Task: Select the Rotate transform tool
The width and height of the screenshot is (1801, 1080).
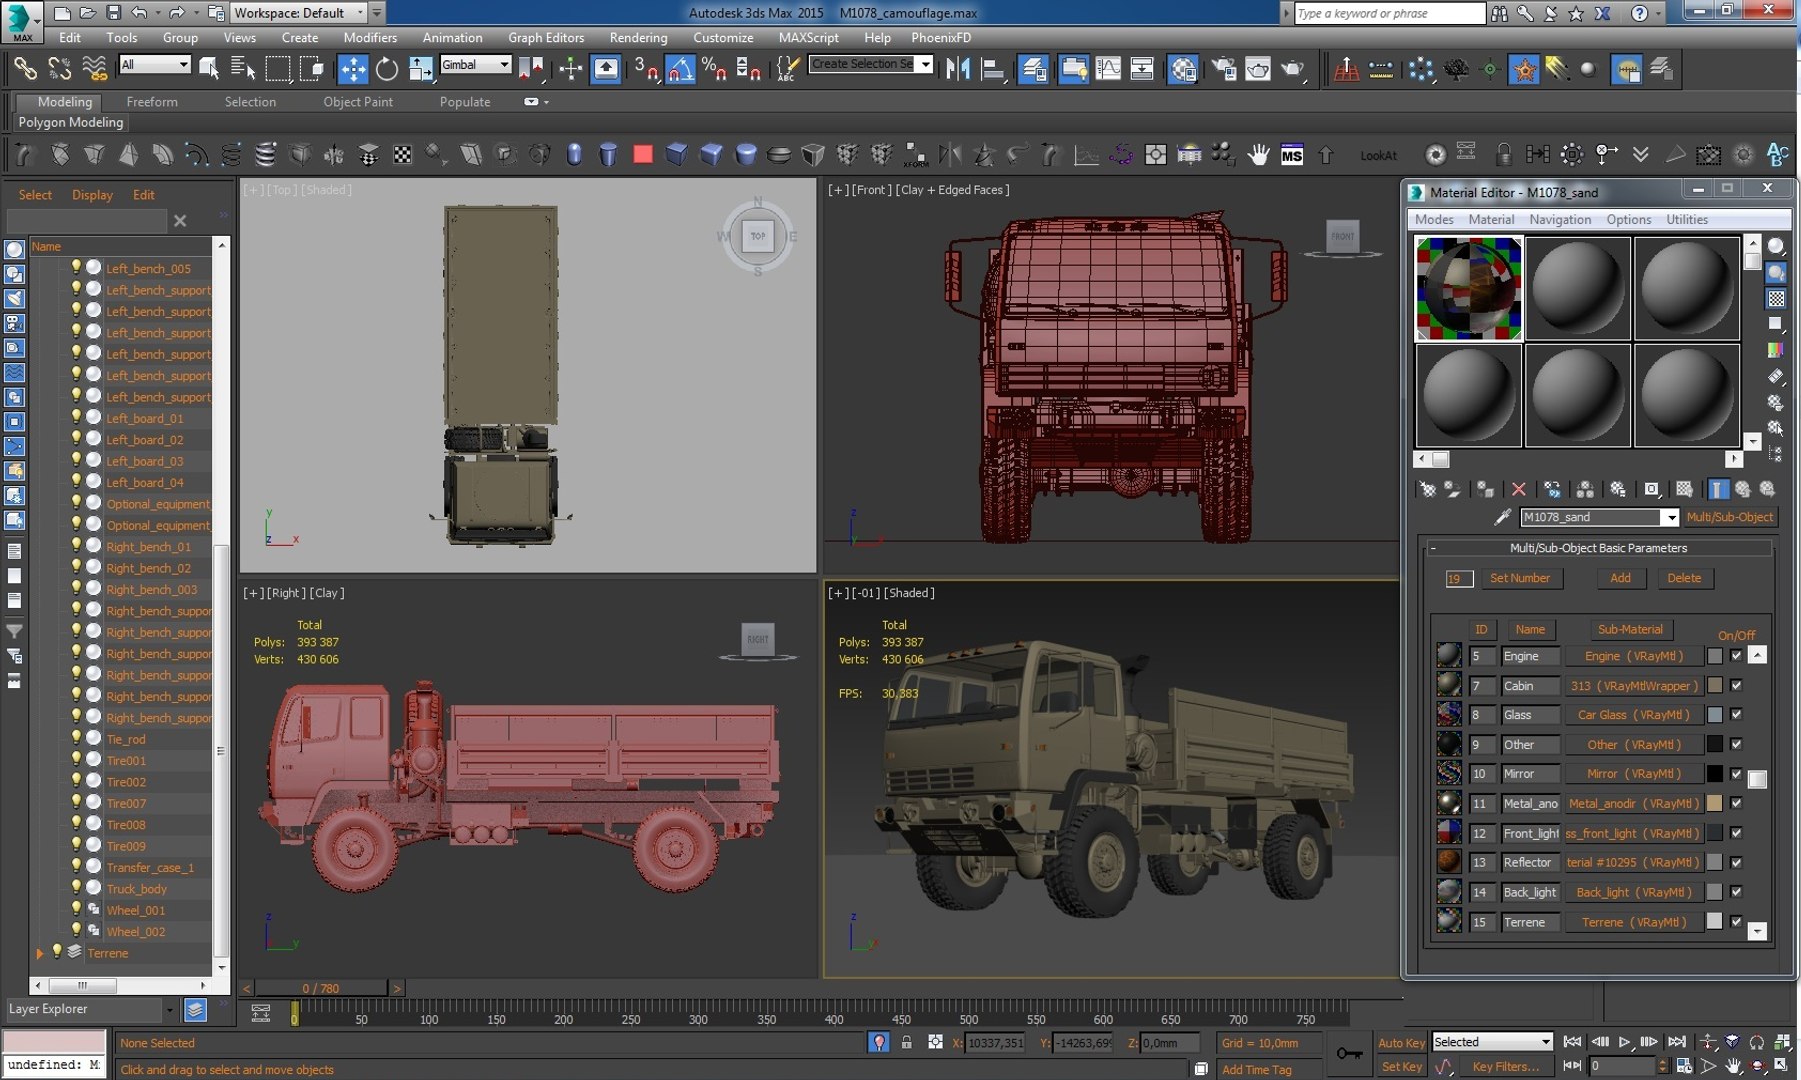Action: (x=386, y=69)
